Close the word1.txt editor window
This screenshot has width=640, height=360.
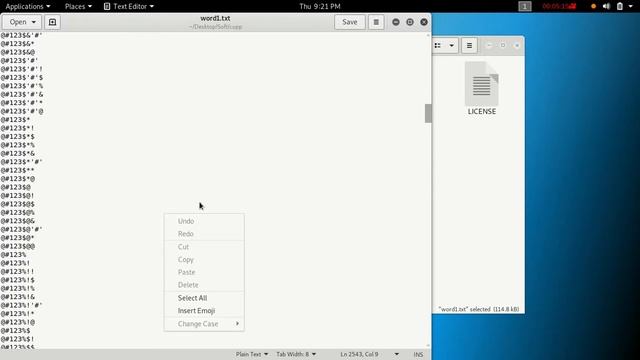click(x=424, y=22)
